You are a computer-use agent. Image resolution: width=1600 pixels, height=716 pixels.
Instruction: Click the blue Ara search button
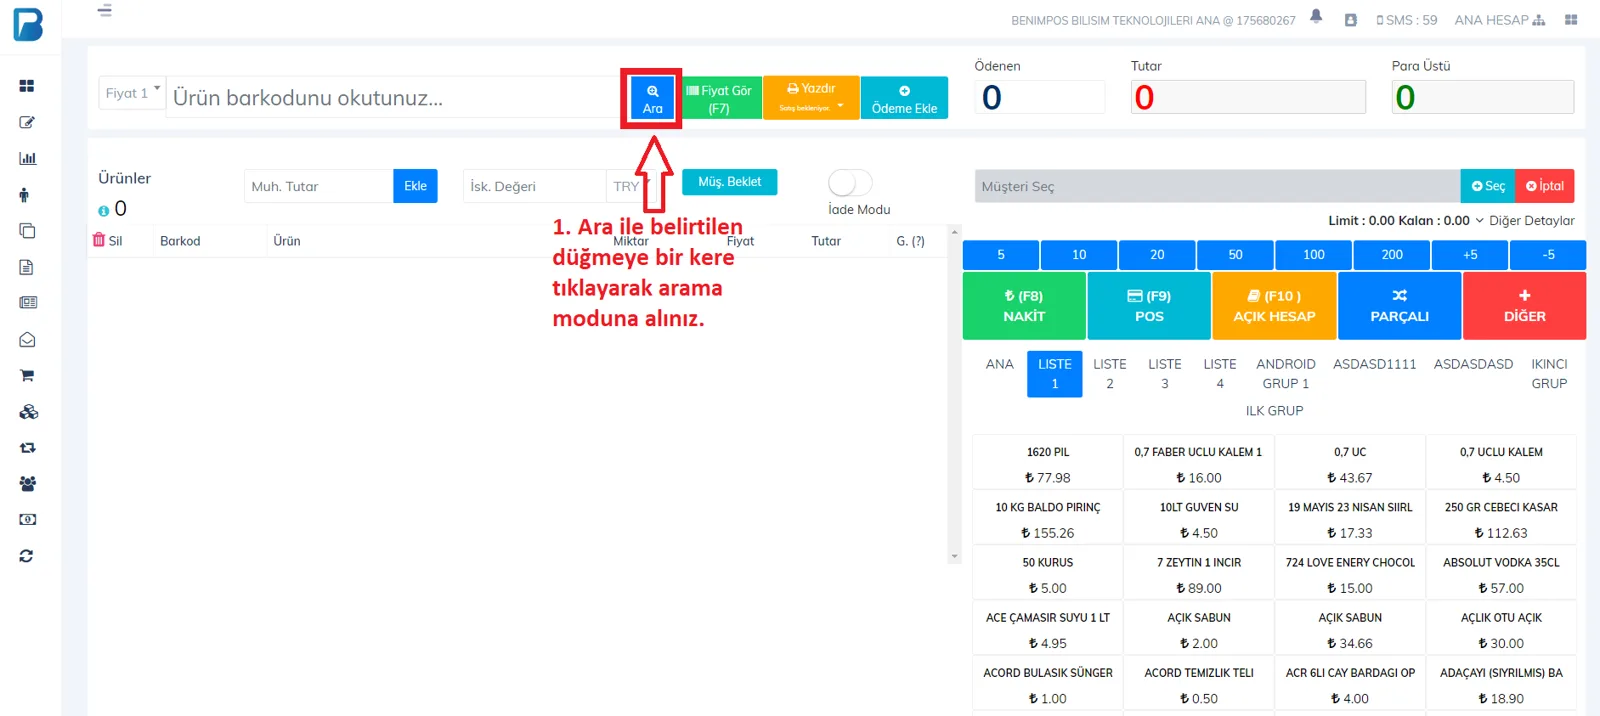click(652, 98)
